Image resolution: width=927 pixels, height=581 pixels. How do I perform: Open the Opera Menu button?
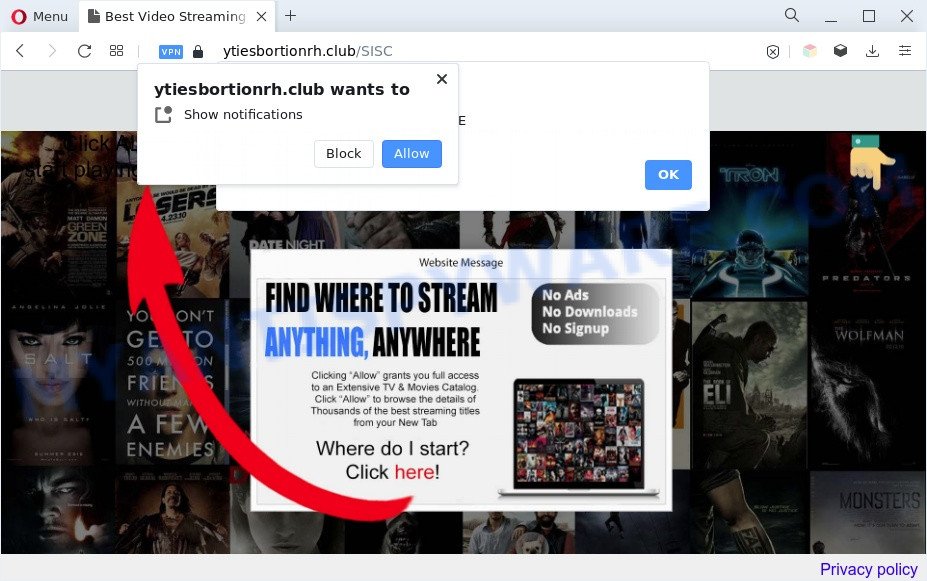pos(40,17)
